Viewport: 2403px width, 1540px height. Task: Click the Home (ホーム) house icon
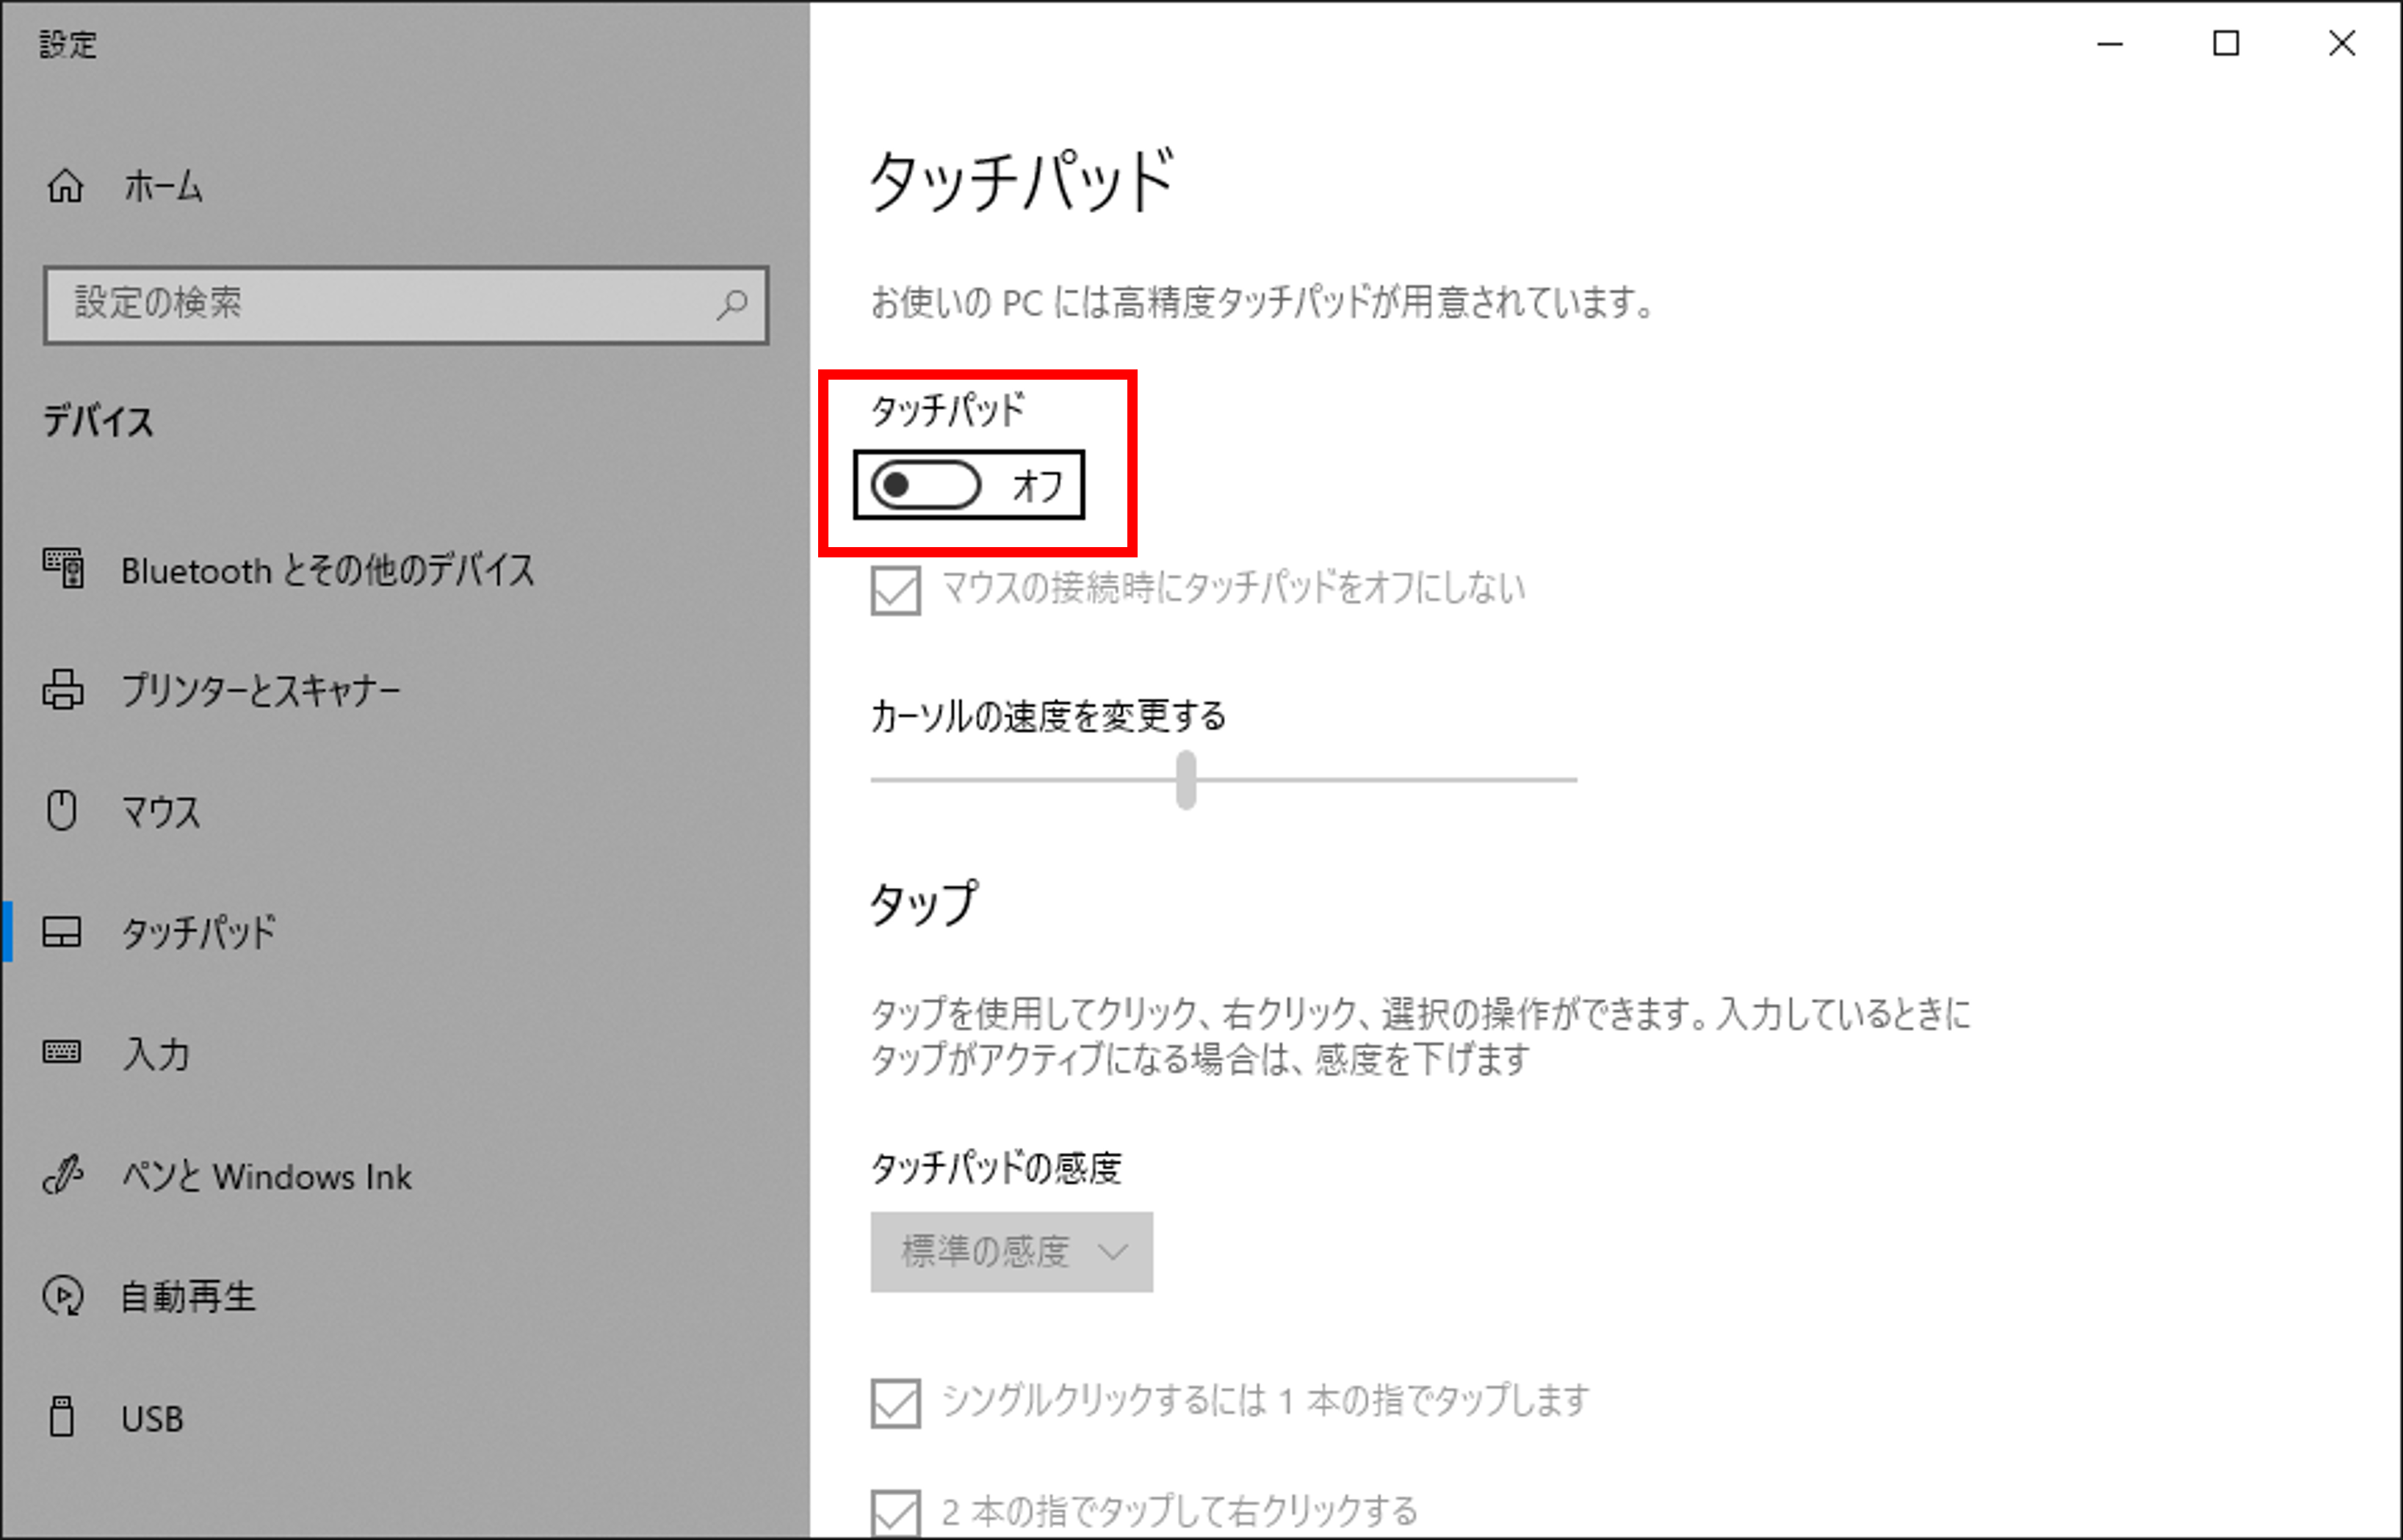tap(65, 186)
